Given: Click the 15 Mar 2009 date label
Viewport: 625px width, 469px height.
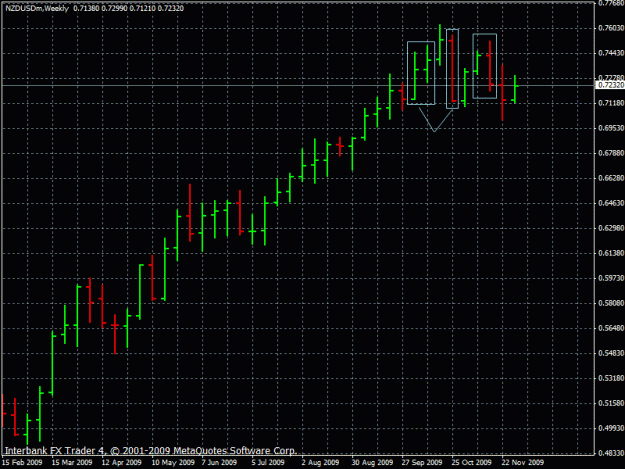Looking at the screenshot, I should click(x=72, y=462).
